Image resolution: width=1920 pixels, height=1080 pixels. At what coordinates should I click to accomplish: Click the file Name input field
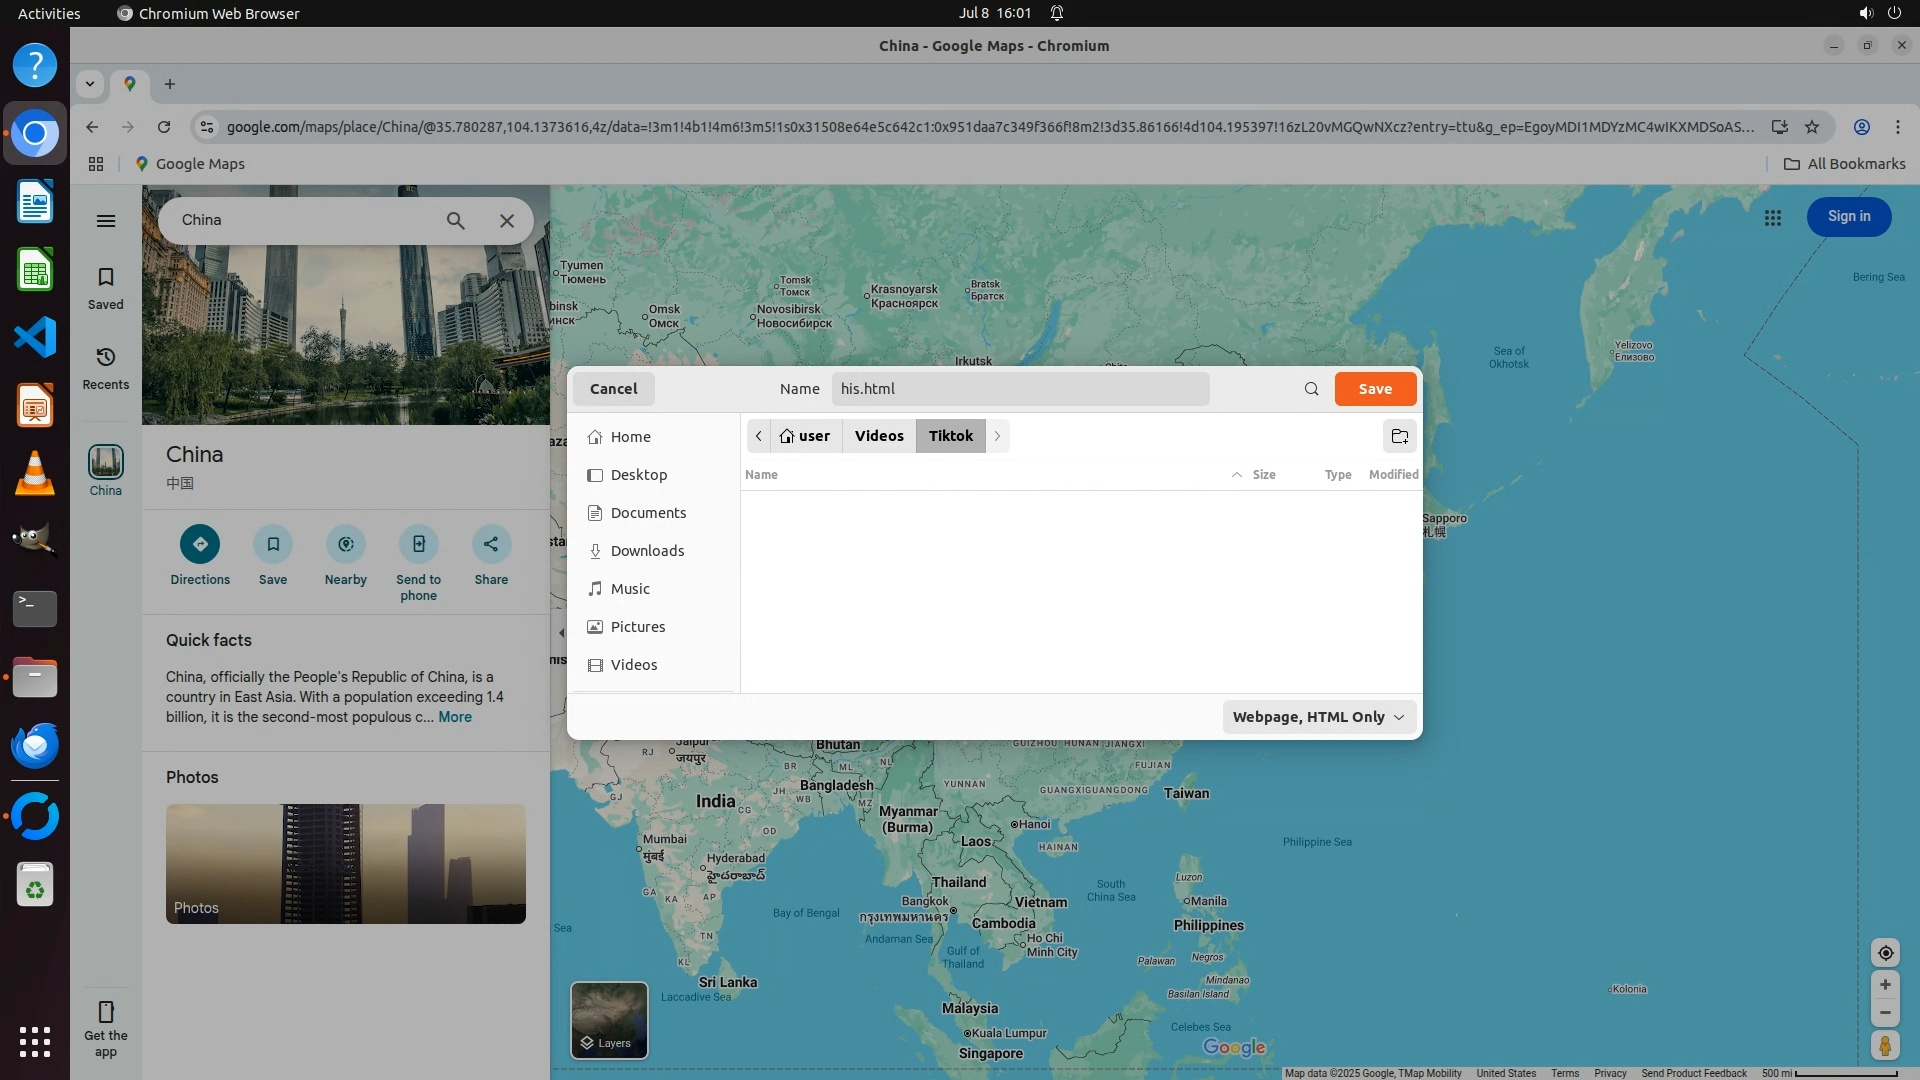point(1020,389)
